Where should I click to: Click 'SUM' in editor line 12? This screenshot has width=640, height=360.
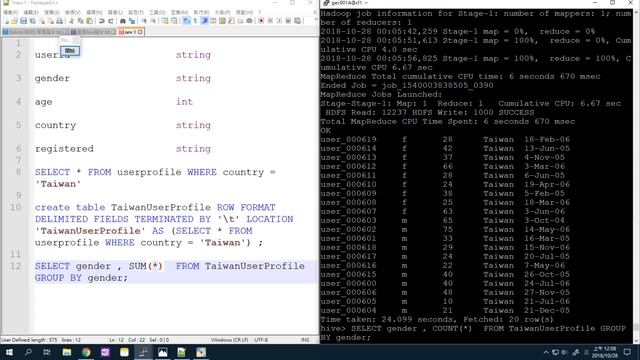[x=138, y=266]
